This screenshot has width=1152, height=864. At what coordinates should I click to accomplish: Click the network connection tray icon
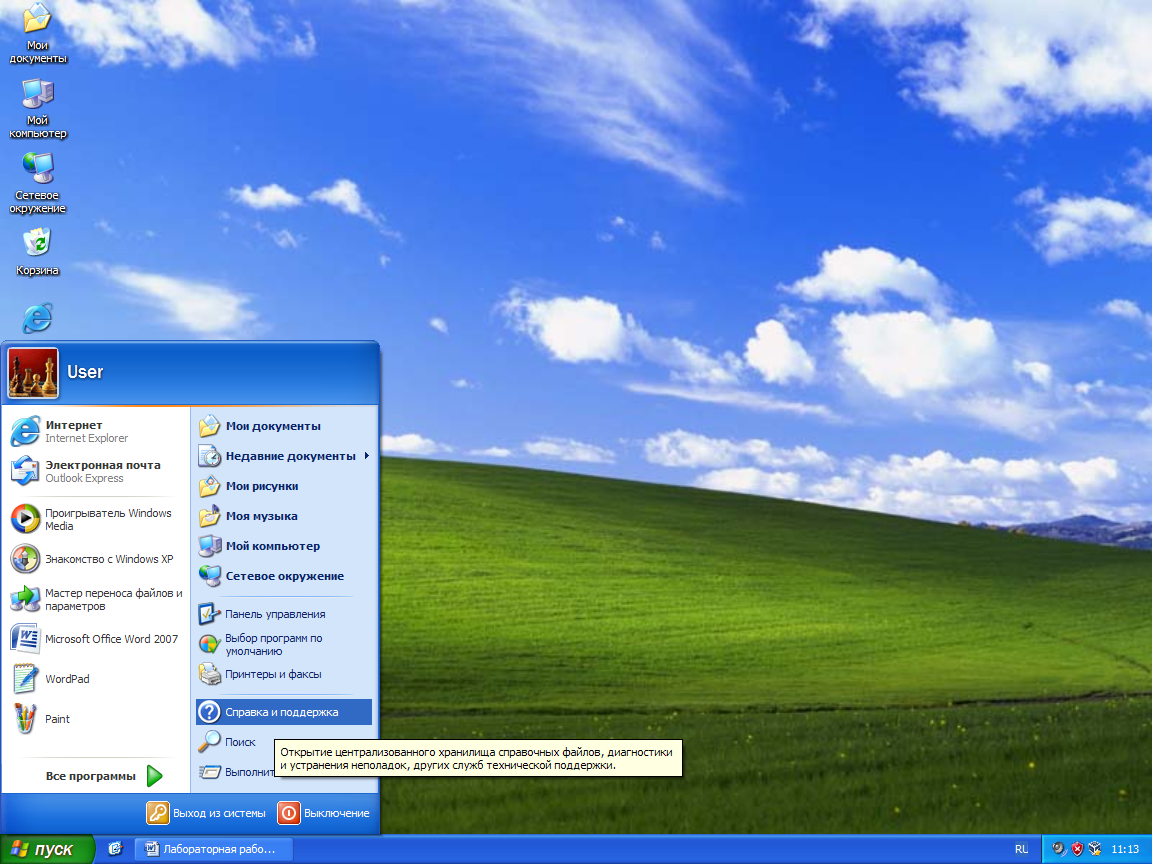1095,849
